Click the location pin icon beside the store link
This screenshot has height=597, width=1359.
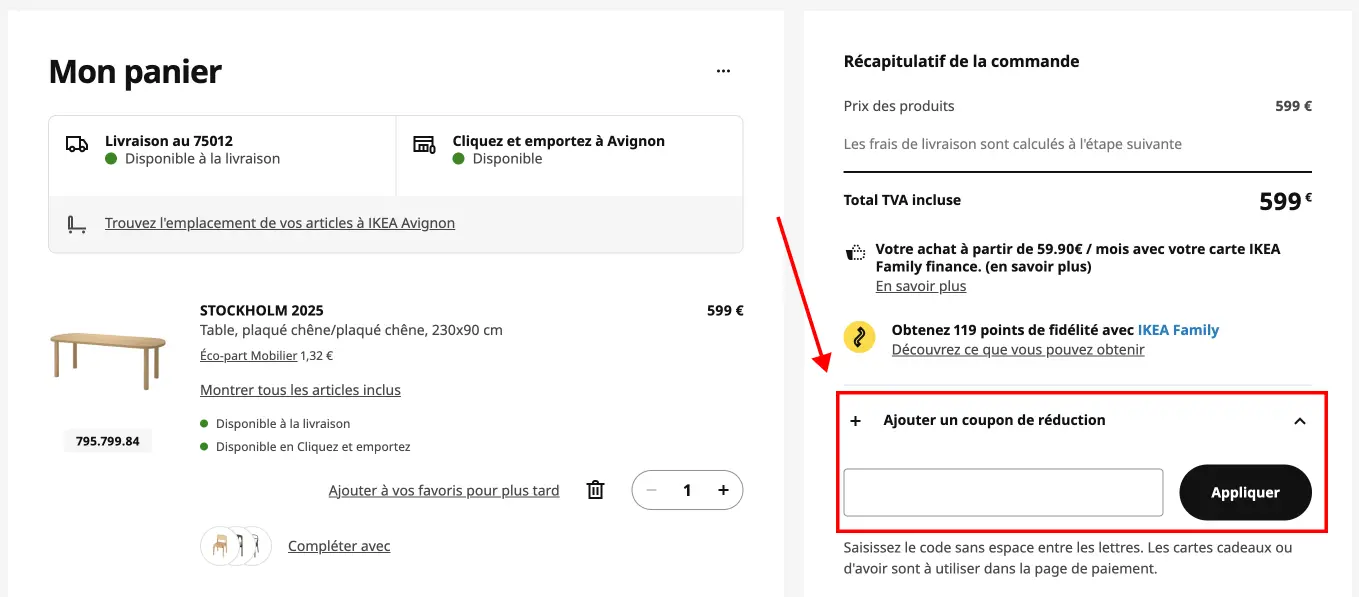click(77, 222)
